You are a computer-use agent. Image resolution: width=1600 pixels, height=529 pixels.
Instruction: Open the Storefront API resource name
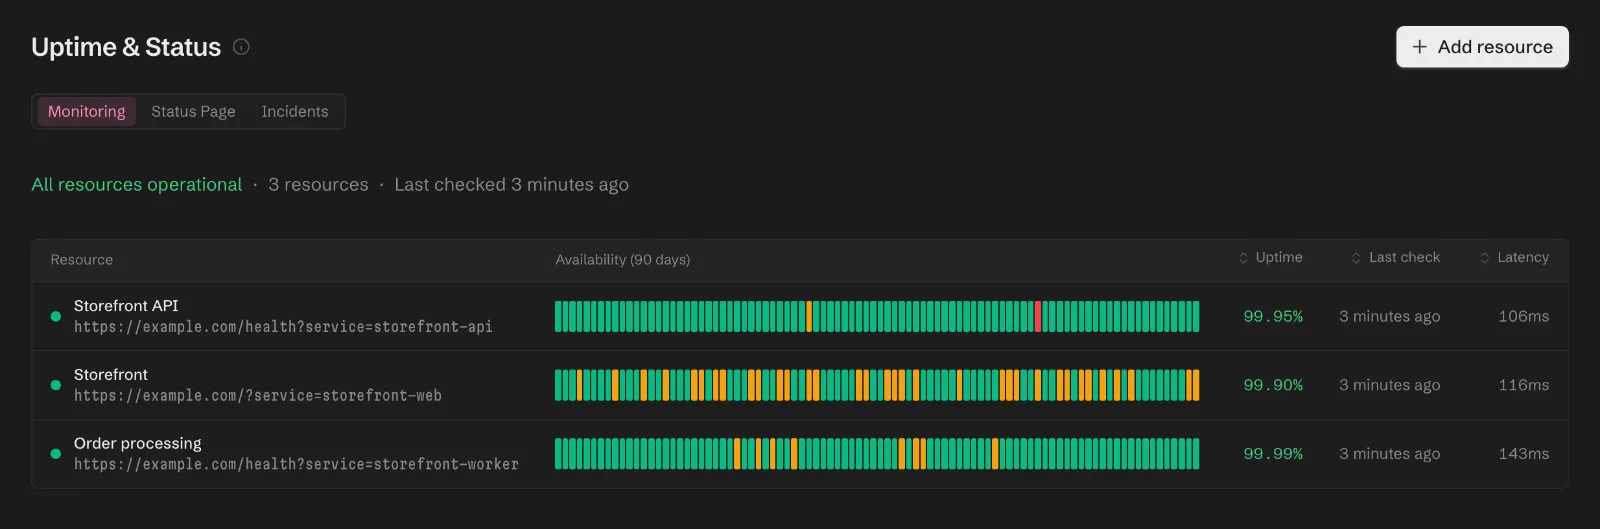(x=126, y=305)
